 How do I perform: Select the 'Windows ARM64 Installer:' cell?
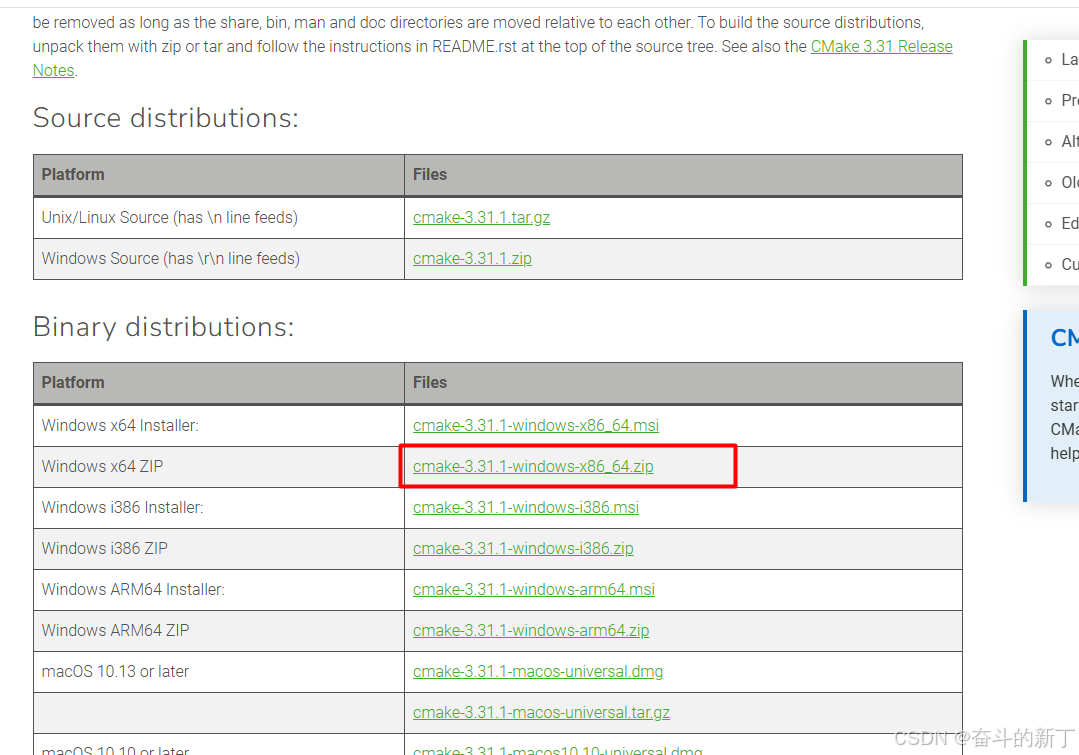point(219,589)
